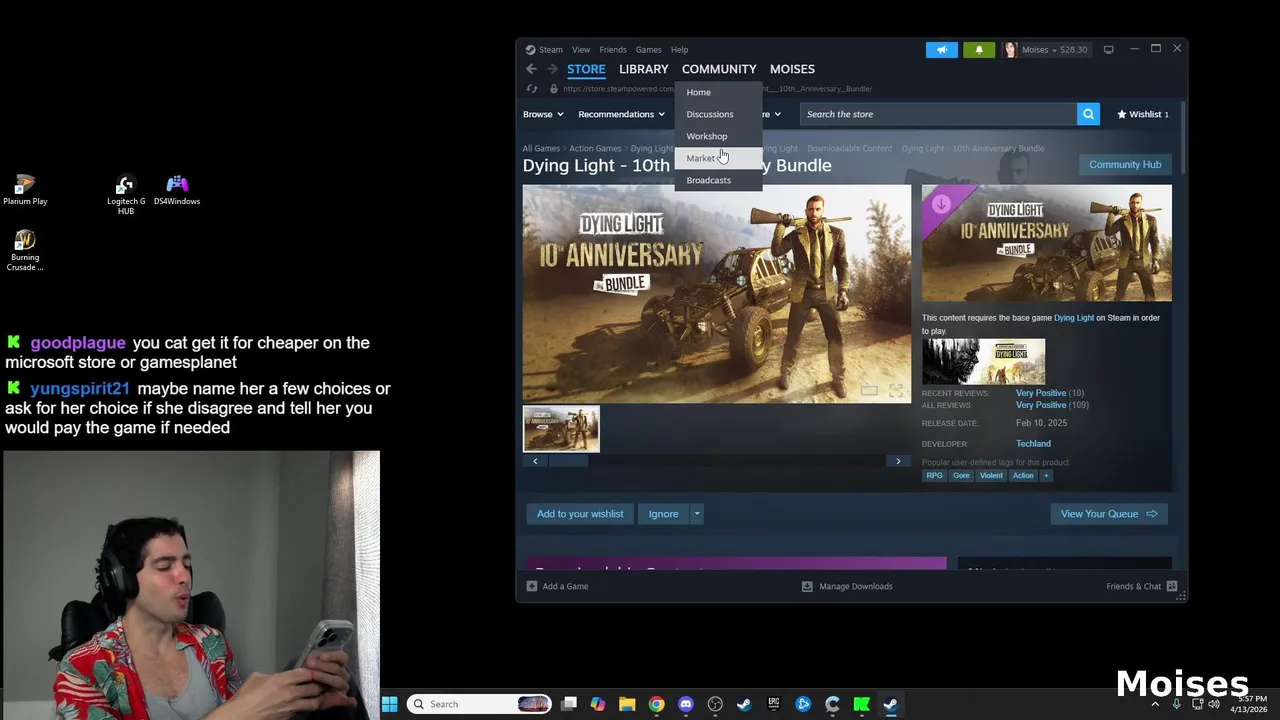Viewport: 1280px width, 720px height.
Task: Click the Add a Game plus icon
Action: click(x=532, y=586)
